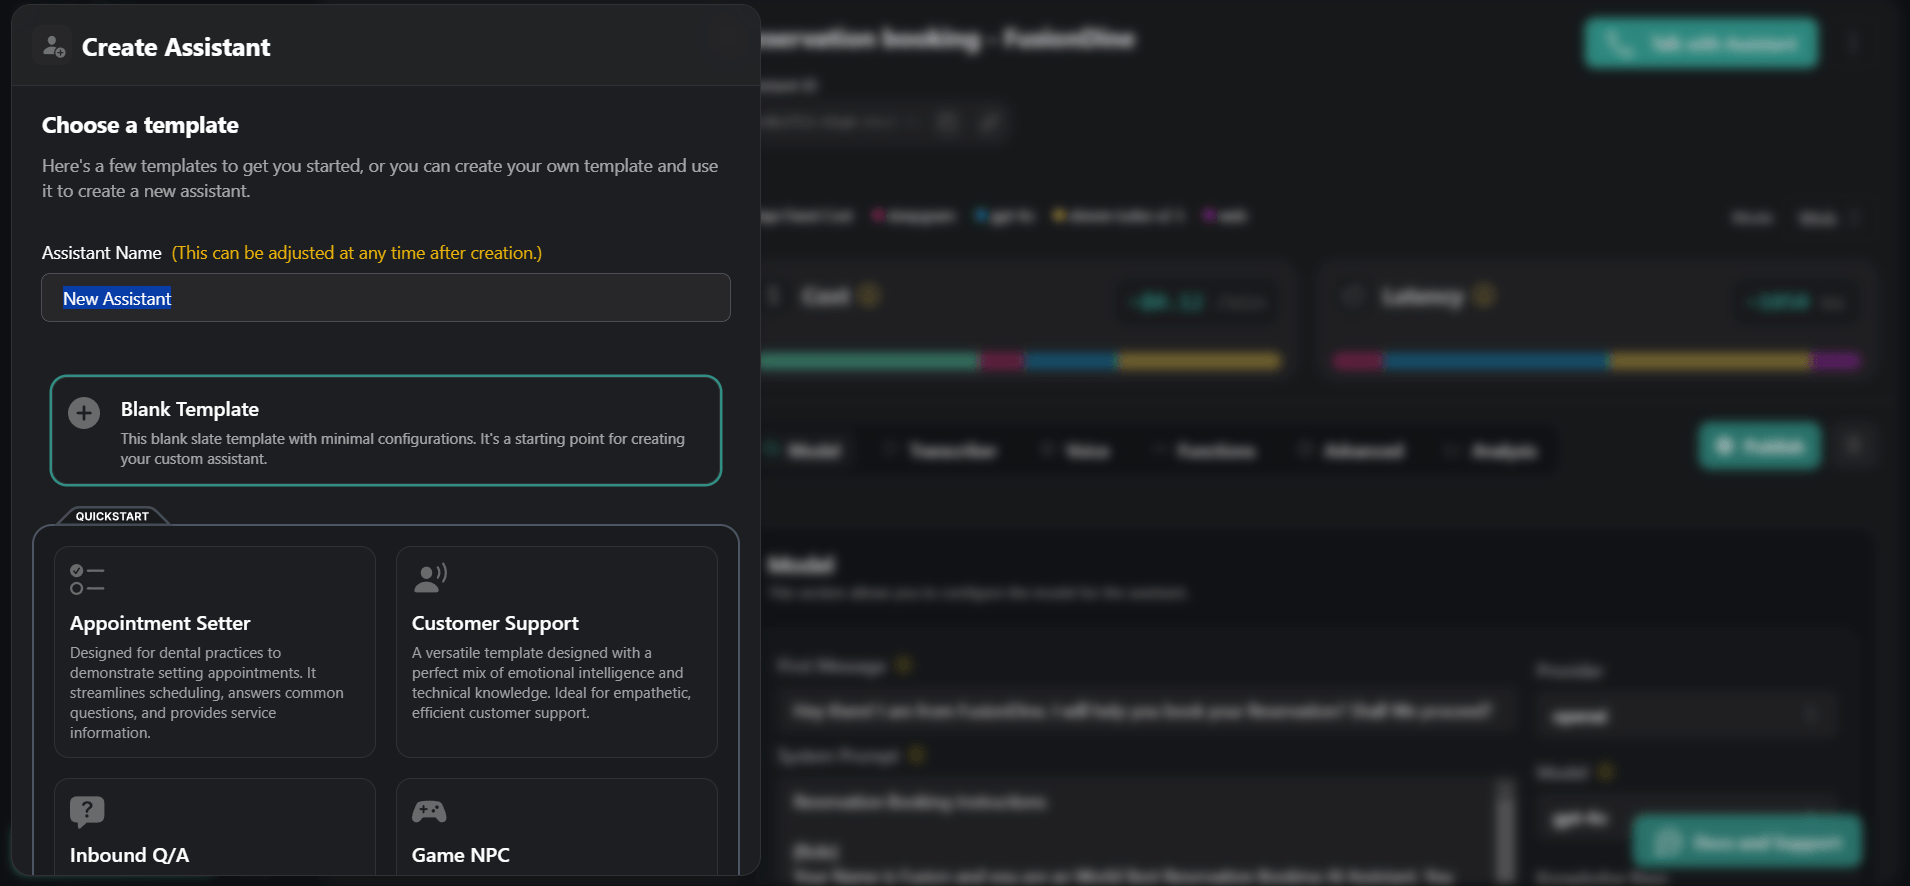Click the colored Cost breakdown bar
This screenshot has height=886, width=1910.
1020,360
